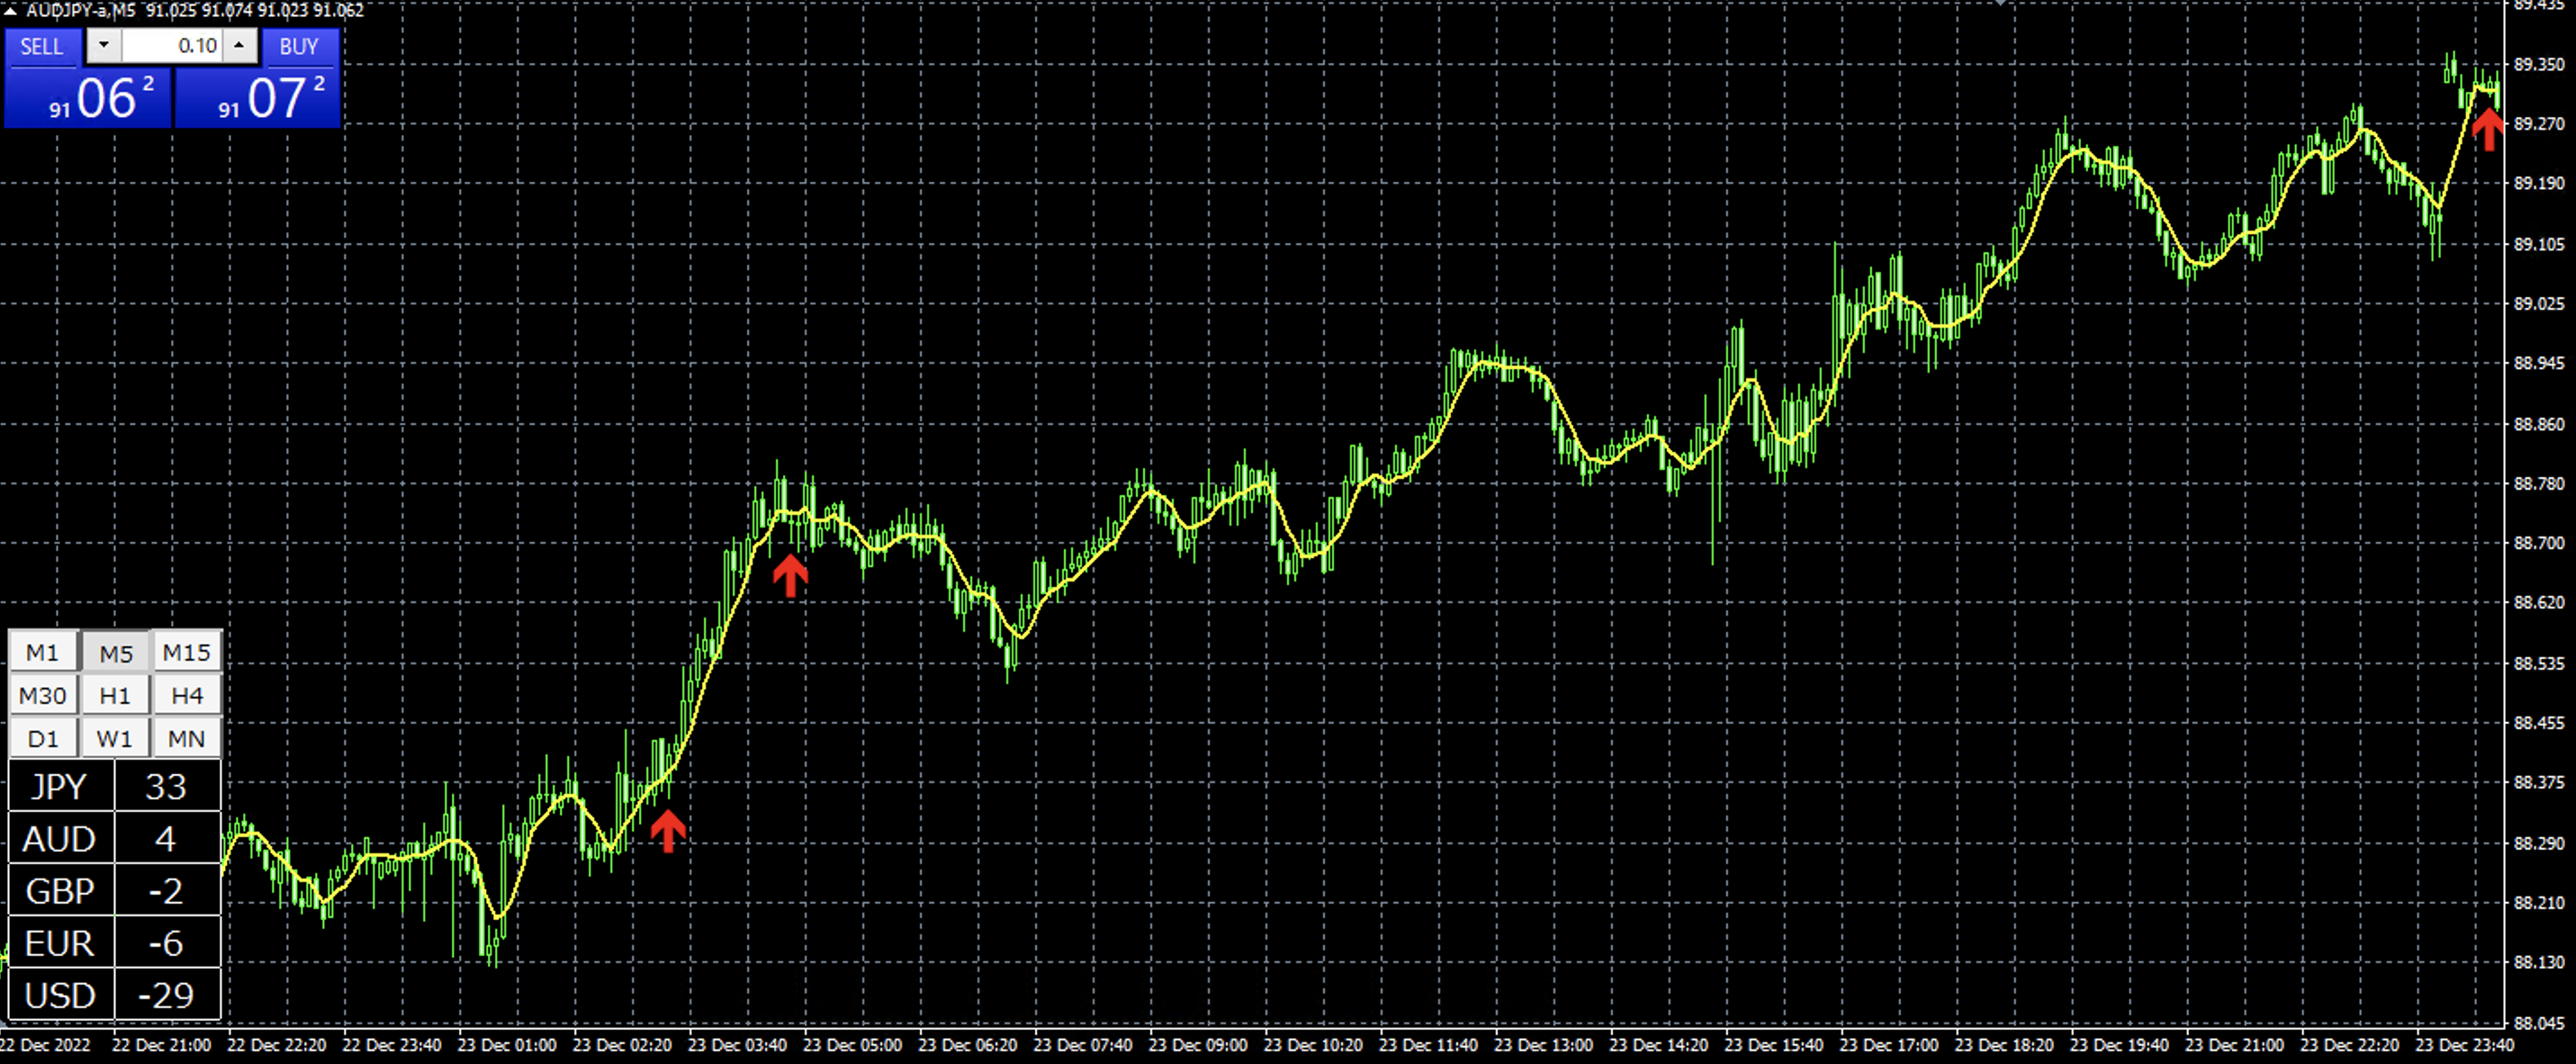Viewport: 2576px width, 1064px height.
Task: Click the red arrow near 23 Dec 02:20
Action: (668, 830)
